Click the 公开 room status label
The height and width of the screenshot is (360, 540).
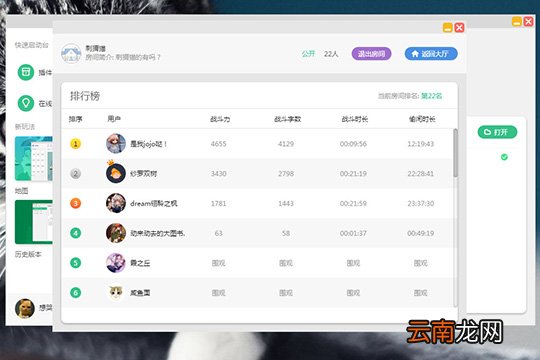point(308,54)
